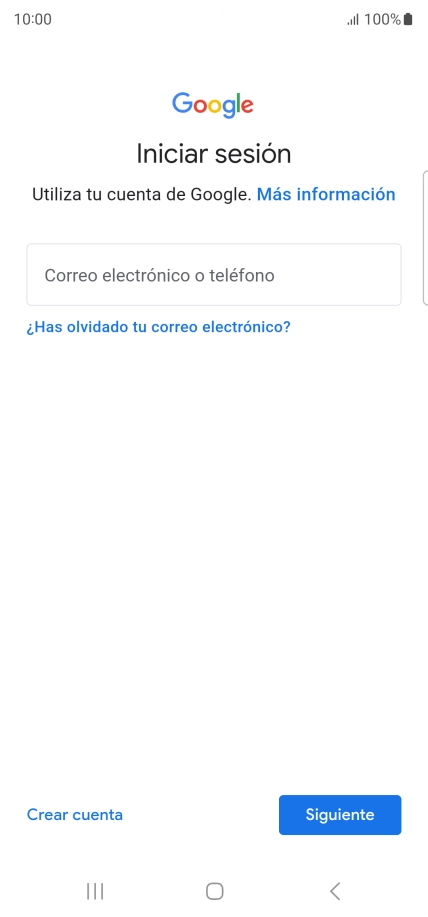Viewport: 428px width, 917px height.
Task: Tap the blue capital G in Google logo
Action: click(182, 103)
